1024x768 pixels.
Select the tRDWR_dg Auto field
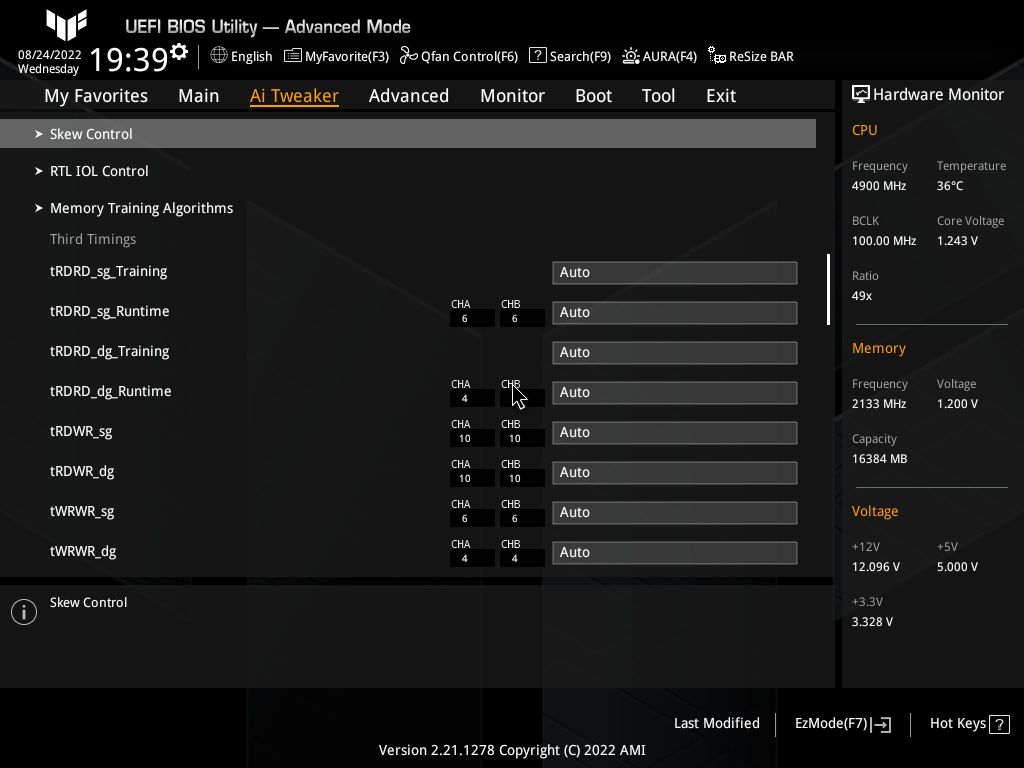675,472
